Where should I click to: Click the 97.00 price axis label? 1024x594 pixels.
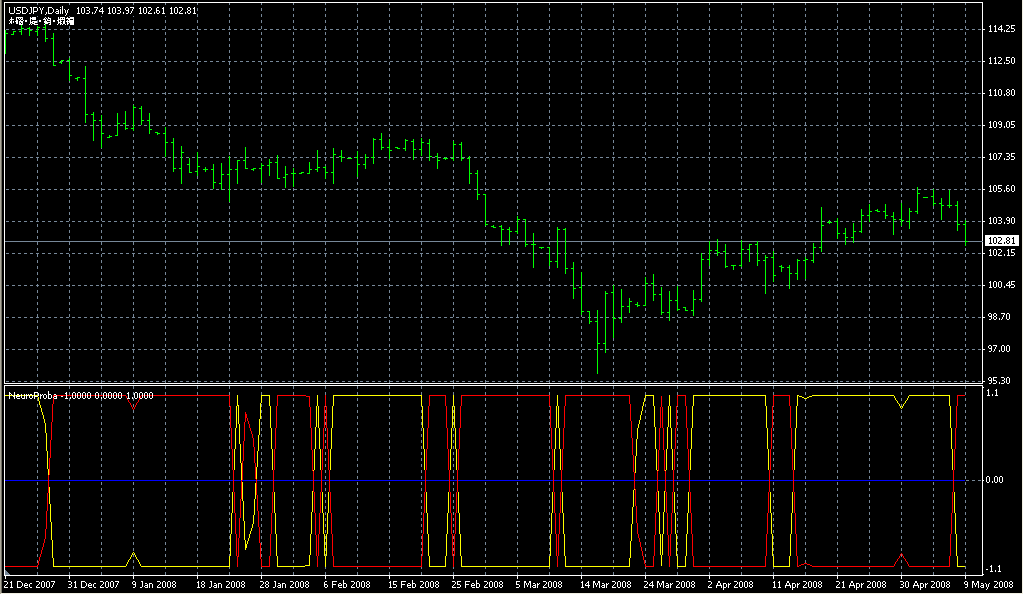pos(1000,349)
